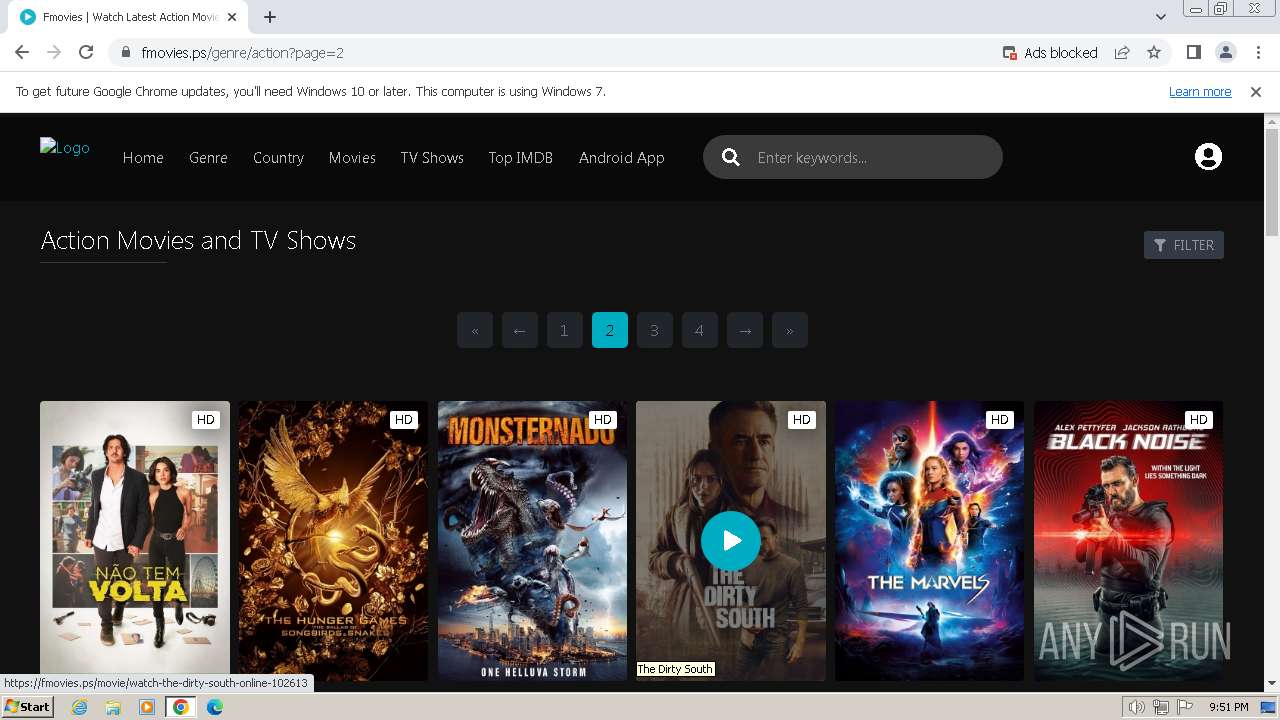This screenshot has height=720, width=1280.
Task: Click the Action Center flag tray icon
Action: 1185,707
